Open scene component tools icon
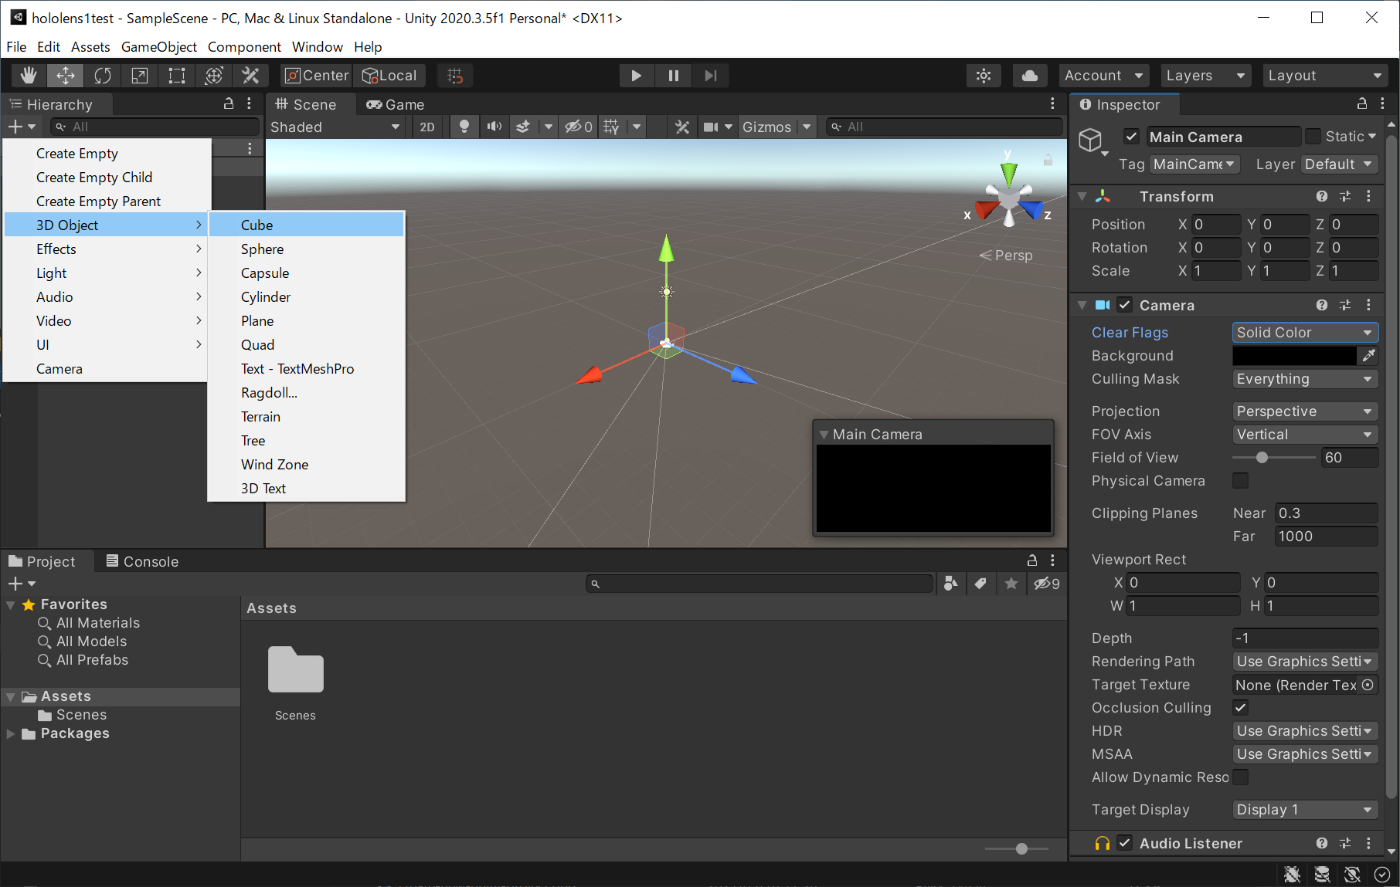The height and width of the screenshot is (887, 1400). point(682,127)
